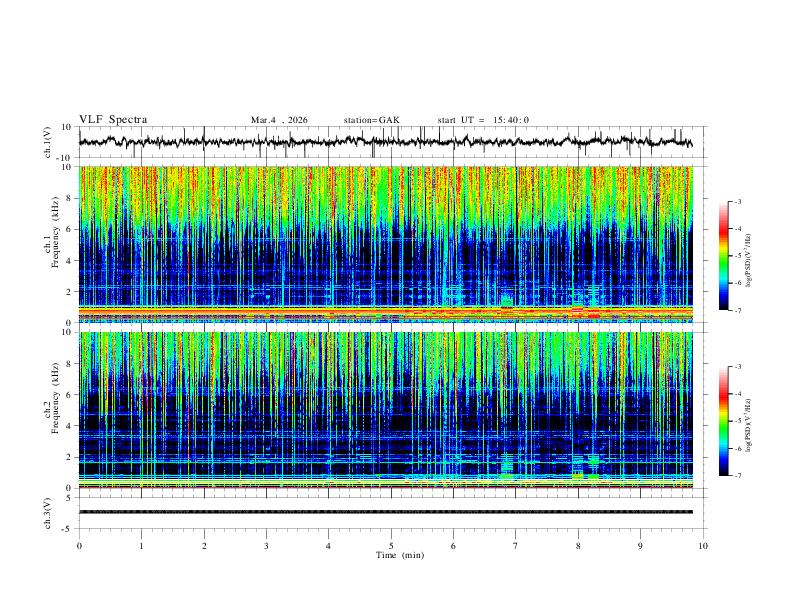This screenshot has width=792, height=612.
Task: Click the "-3" label on ch.2 color bar
Action: (738, 367)
